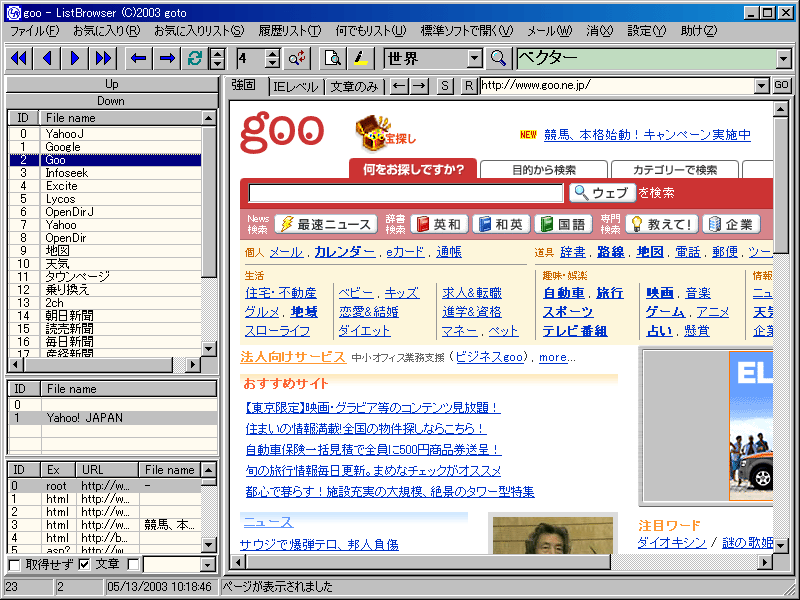Click the browser pane left arrow button

point(399,86)
